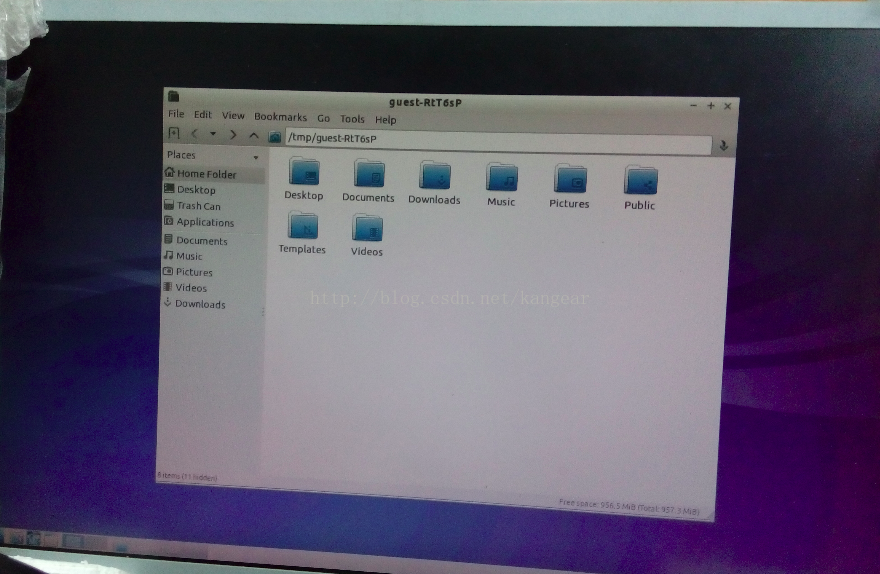Viewport: 880px width, 574px height.
Task: Open the Bookmarks menu
Action: 280,117
